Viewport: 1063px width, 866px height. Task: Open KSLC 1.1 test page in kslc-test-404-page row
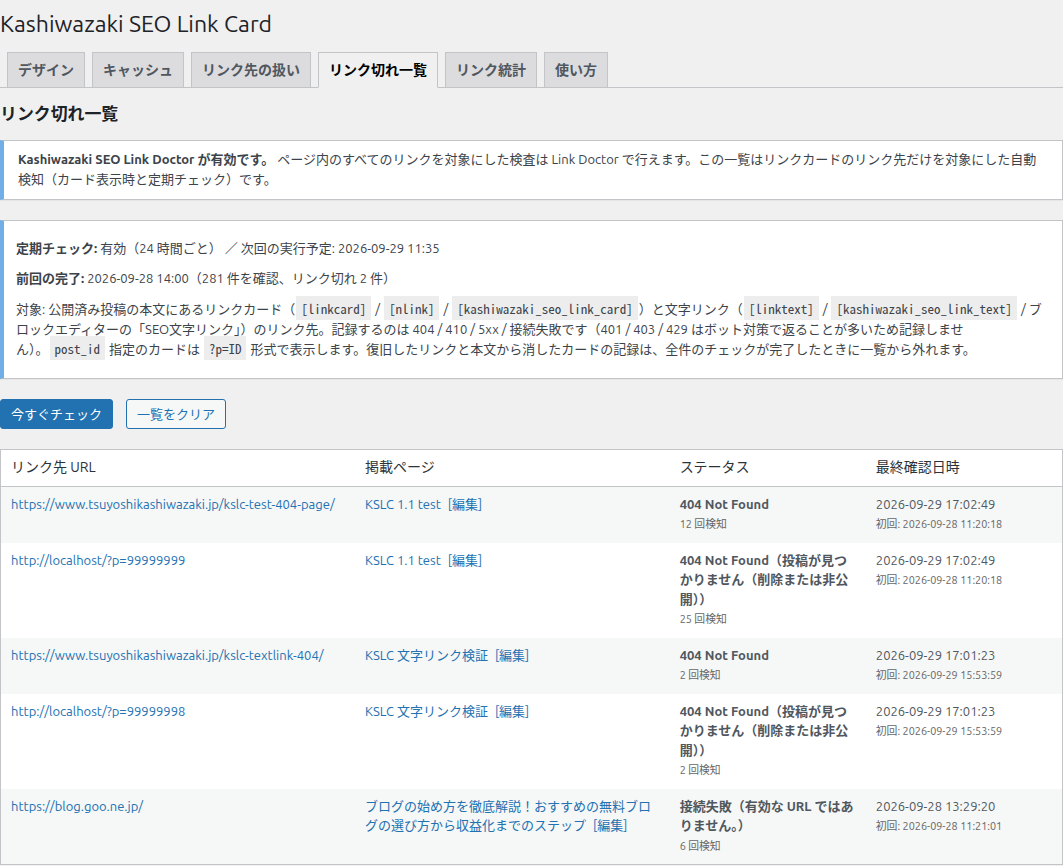tap(403, 505)
